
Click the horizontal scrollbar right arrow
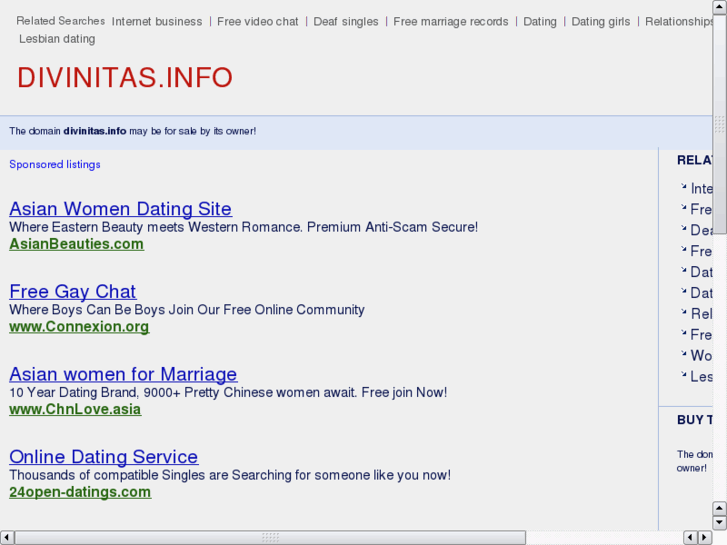point(705,538)
